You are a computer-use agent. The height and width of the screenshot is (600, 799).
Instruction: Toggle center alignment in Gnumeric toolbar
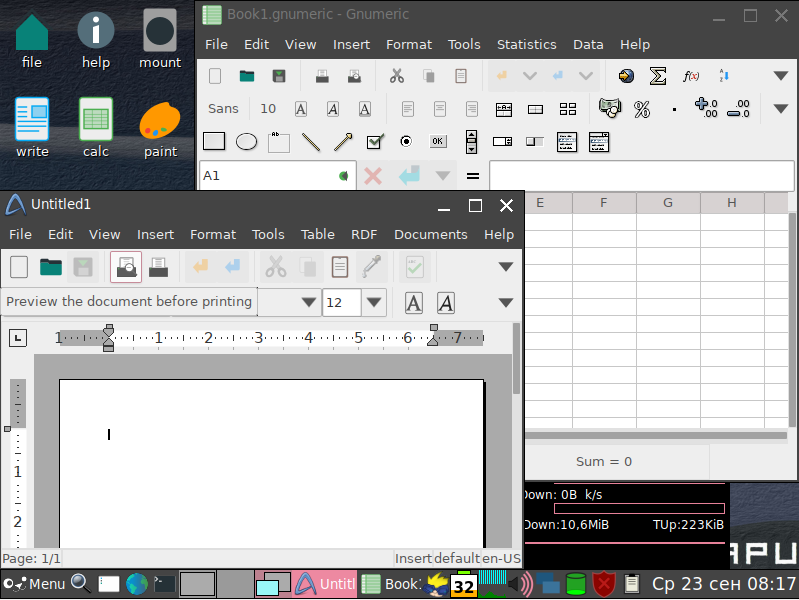click(440, 109)
